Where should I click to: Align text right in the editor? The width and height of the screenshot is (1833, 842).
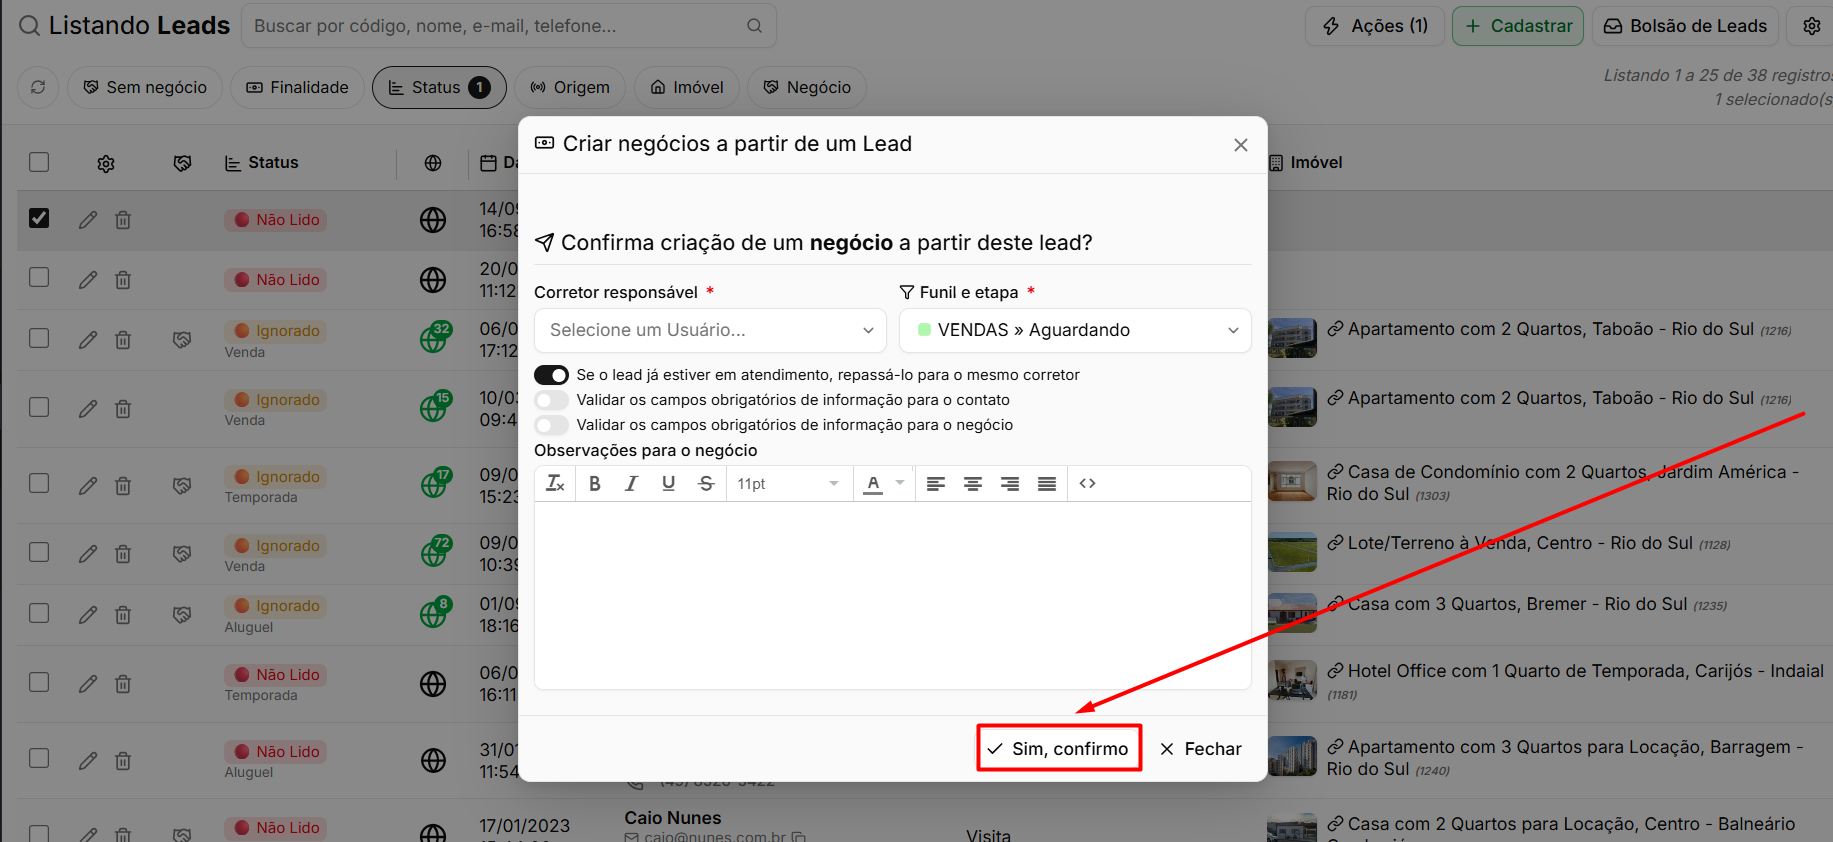(x=1010, y=484)
